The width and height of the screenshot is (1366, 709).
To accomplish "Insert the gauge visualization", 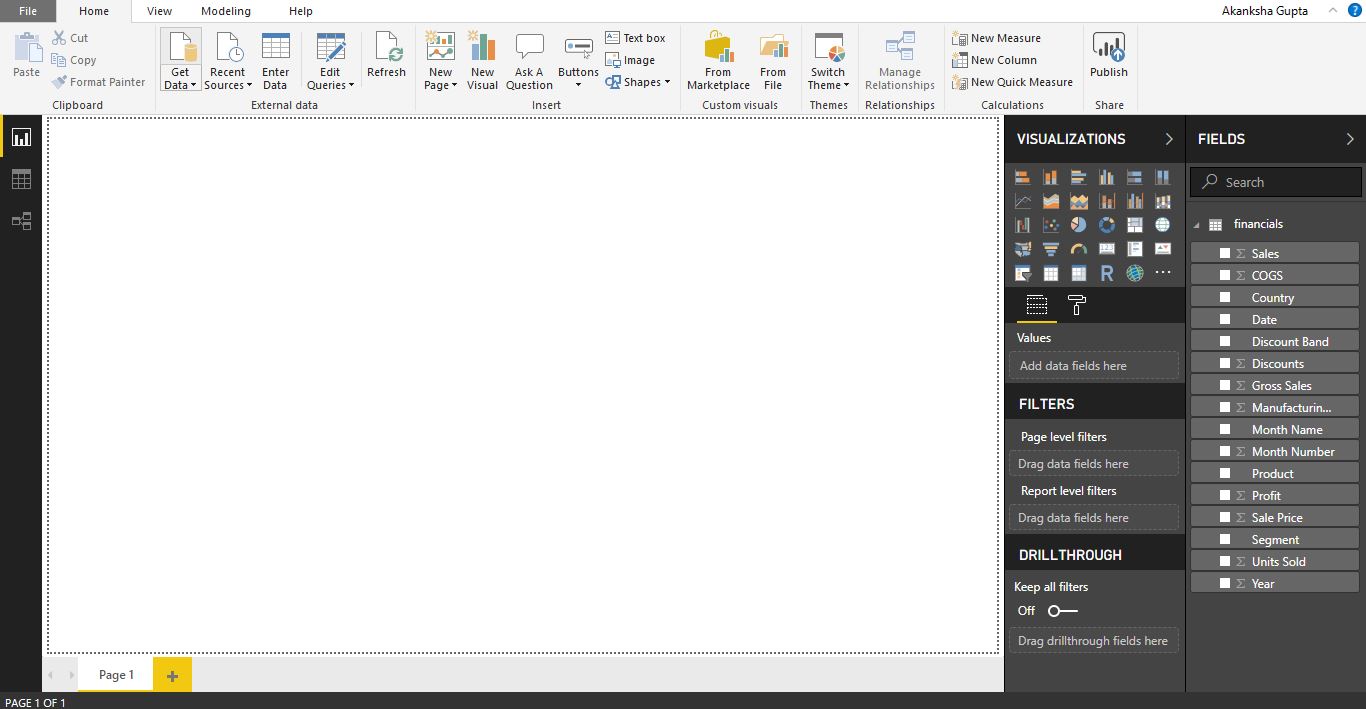I will [x=1078, y=249].
